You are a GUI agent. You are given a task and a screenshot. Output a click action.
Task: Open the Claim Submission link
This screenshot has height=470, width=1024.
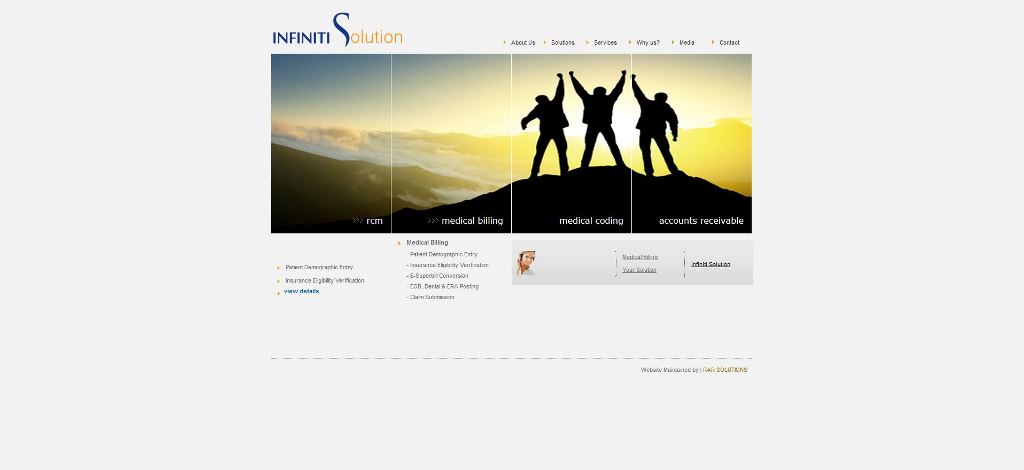432,297
